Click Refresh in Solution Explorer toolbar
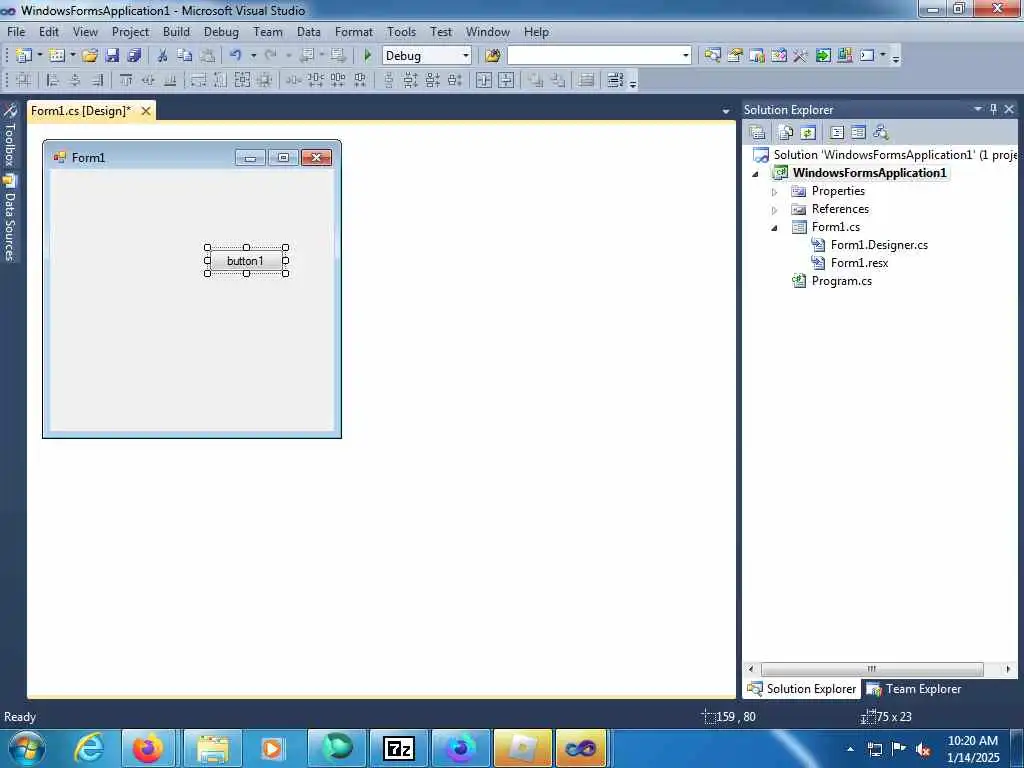 (808, 133)
